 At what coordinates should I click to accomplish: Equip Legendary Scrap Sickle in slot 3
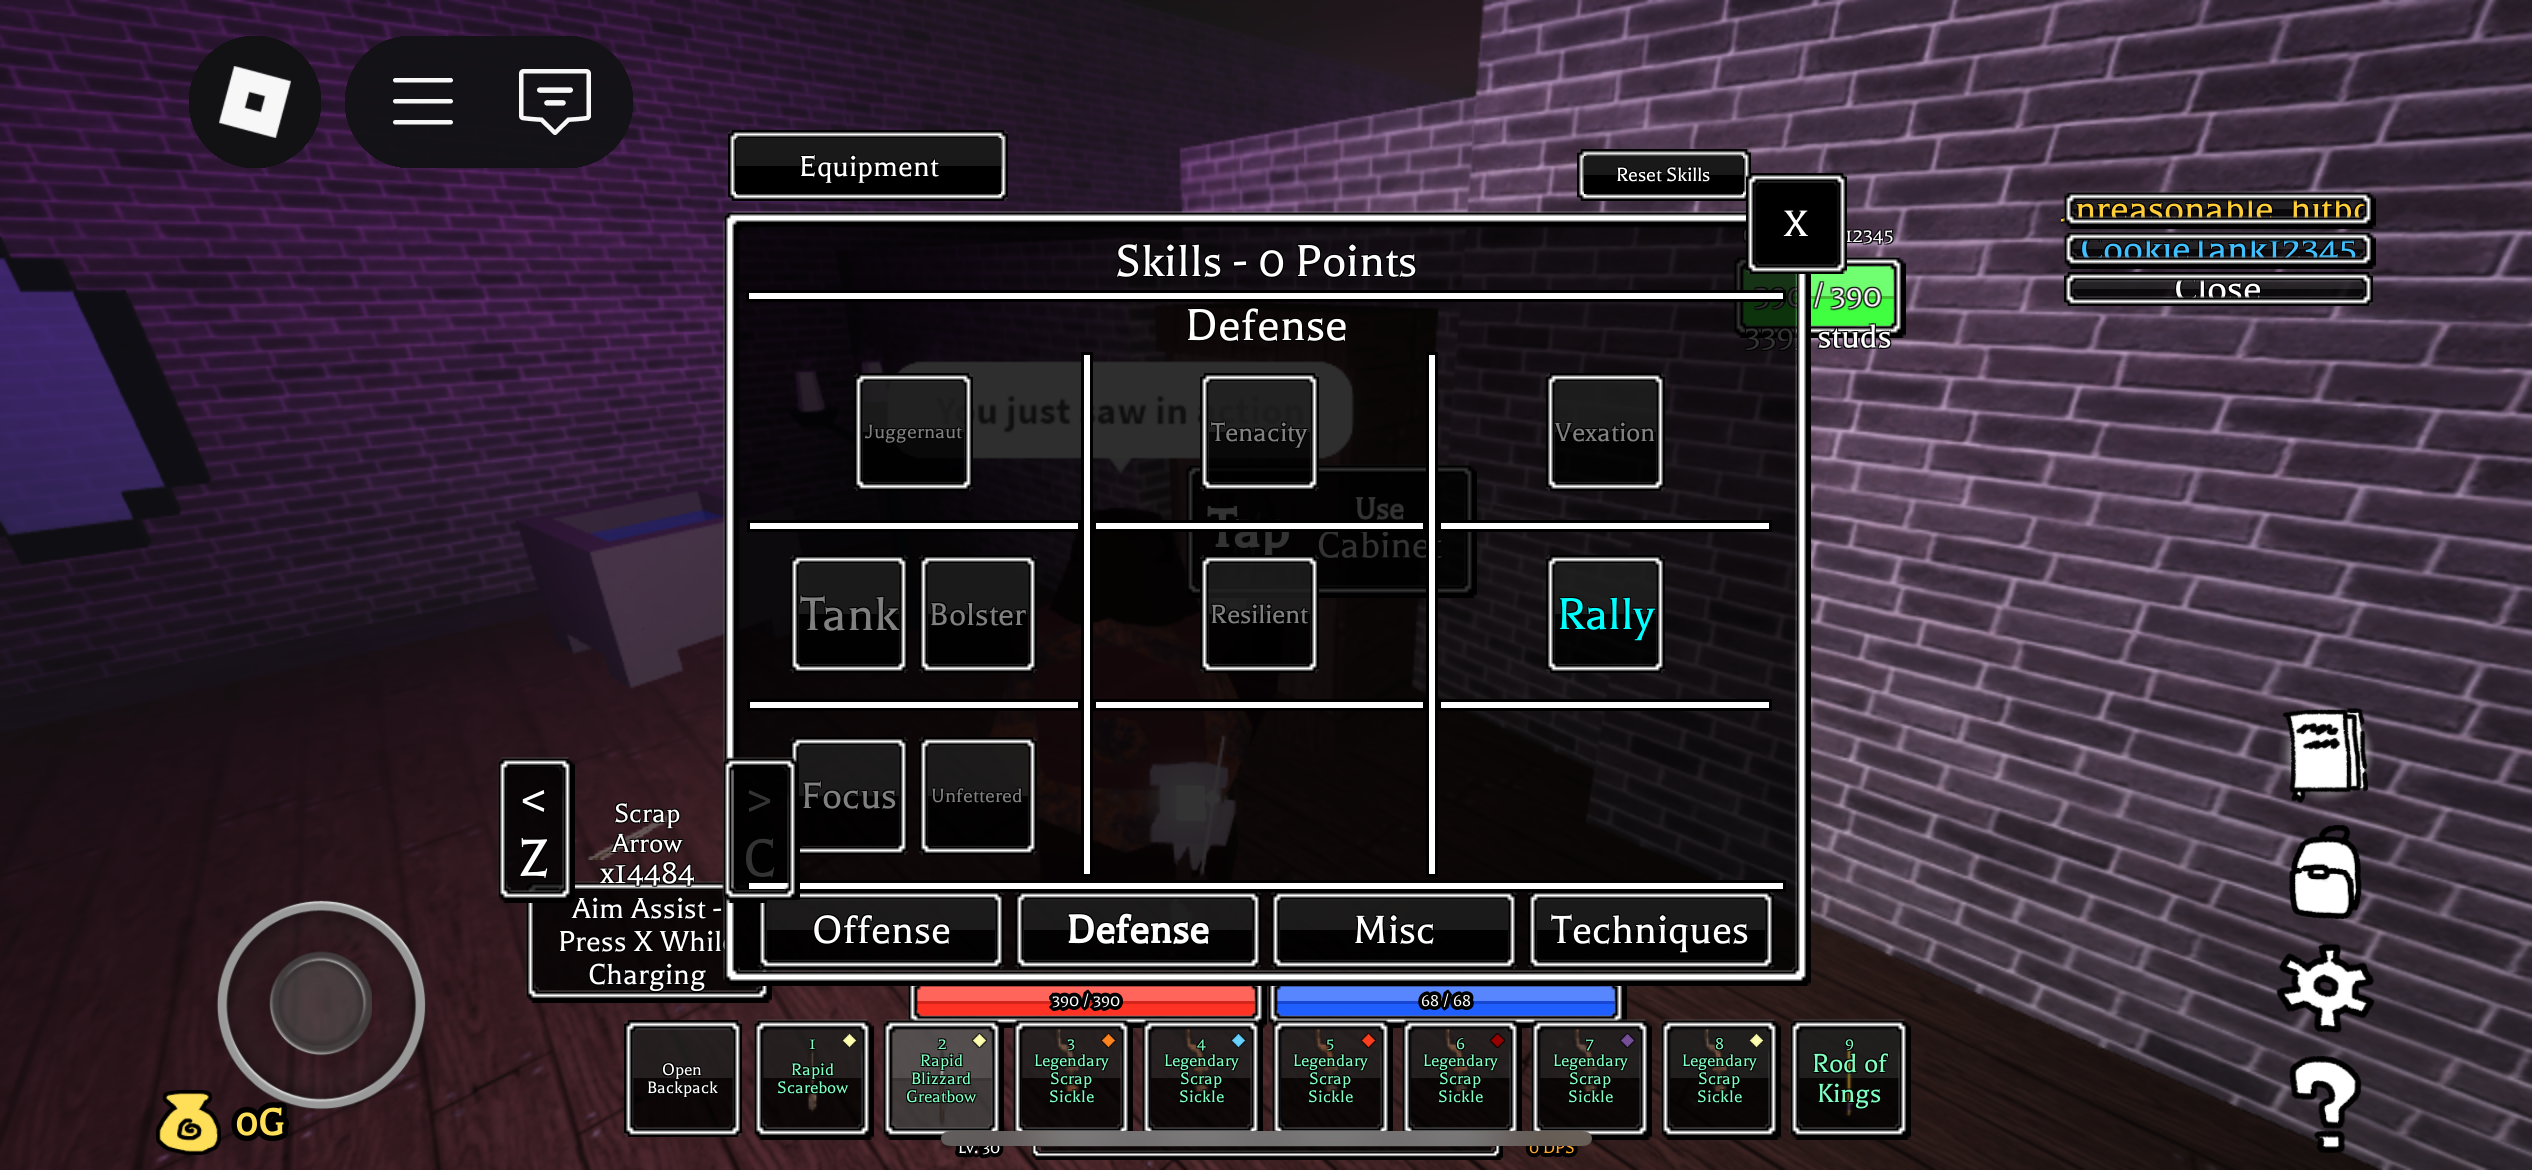point(1071,1078)
